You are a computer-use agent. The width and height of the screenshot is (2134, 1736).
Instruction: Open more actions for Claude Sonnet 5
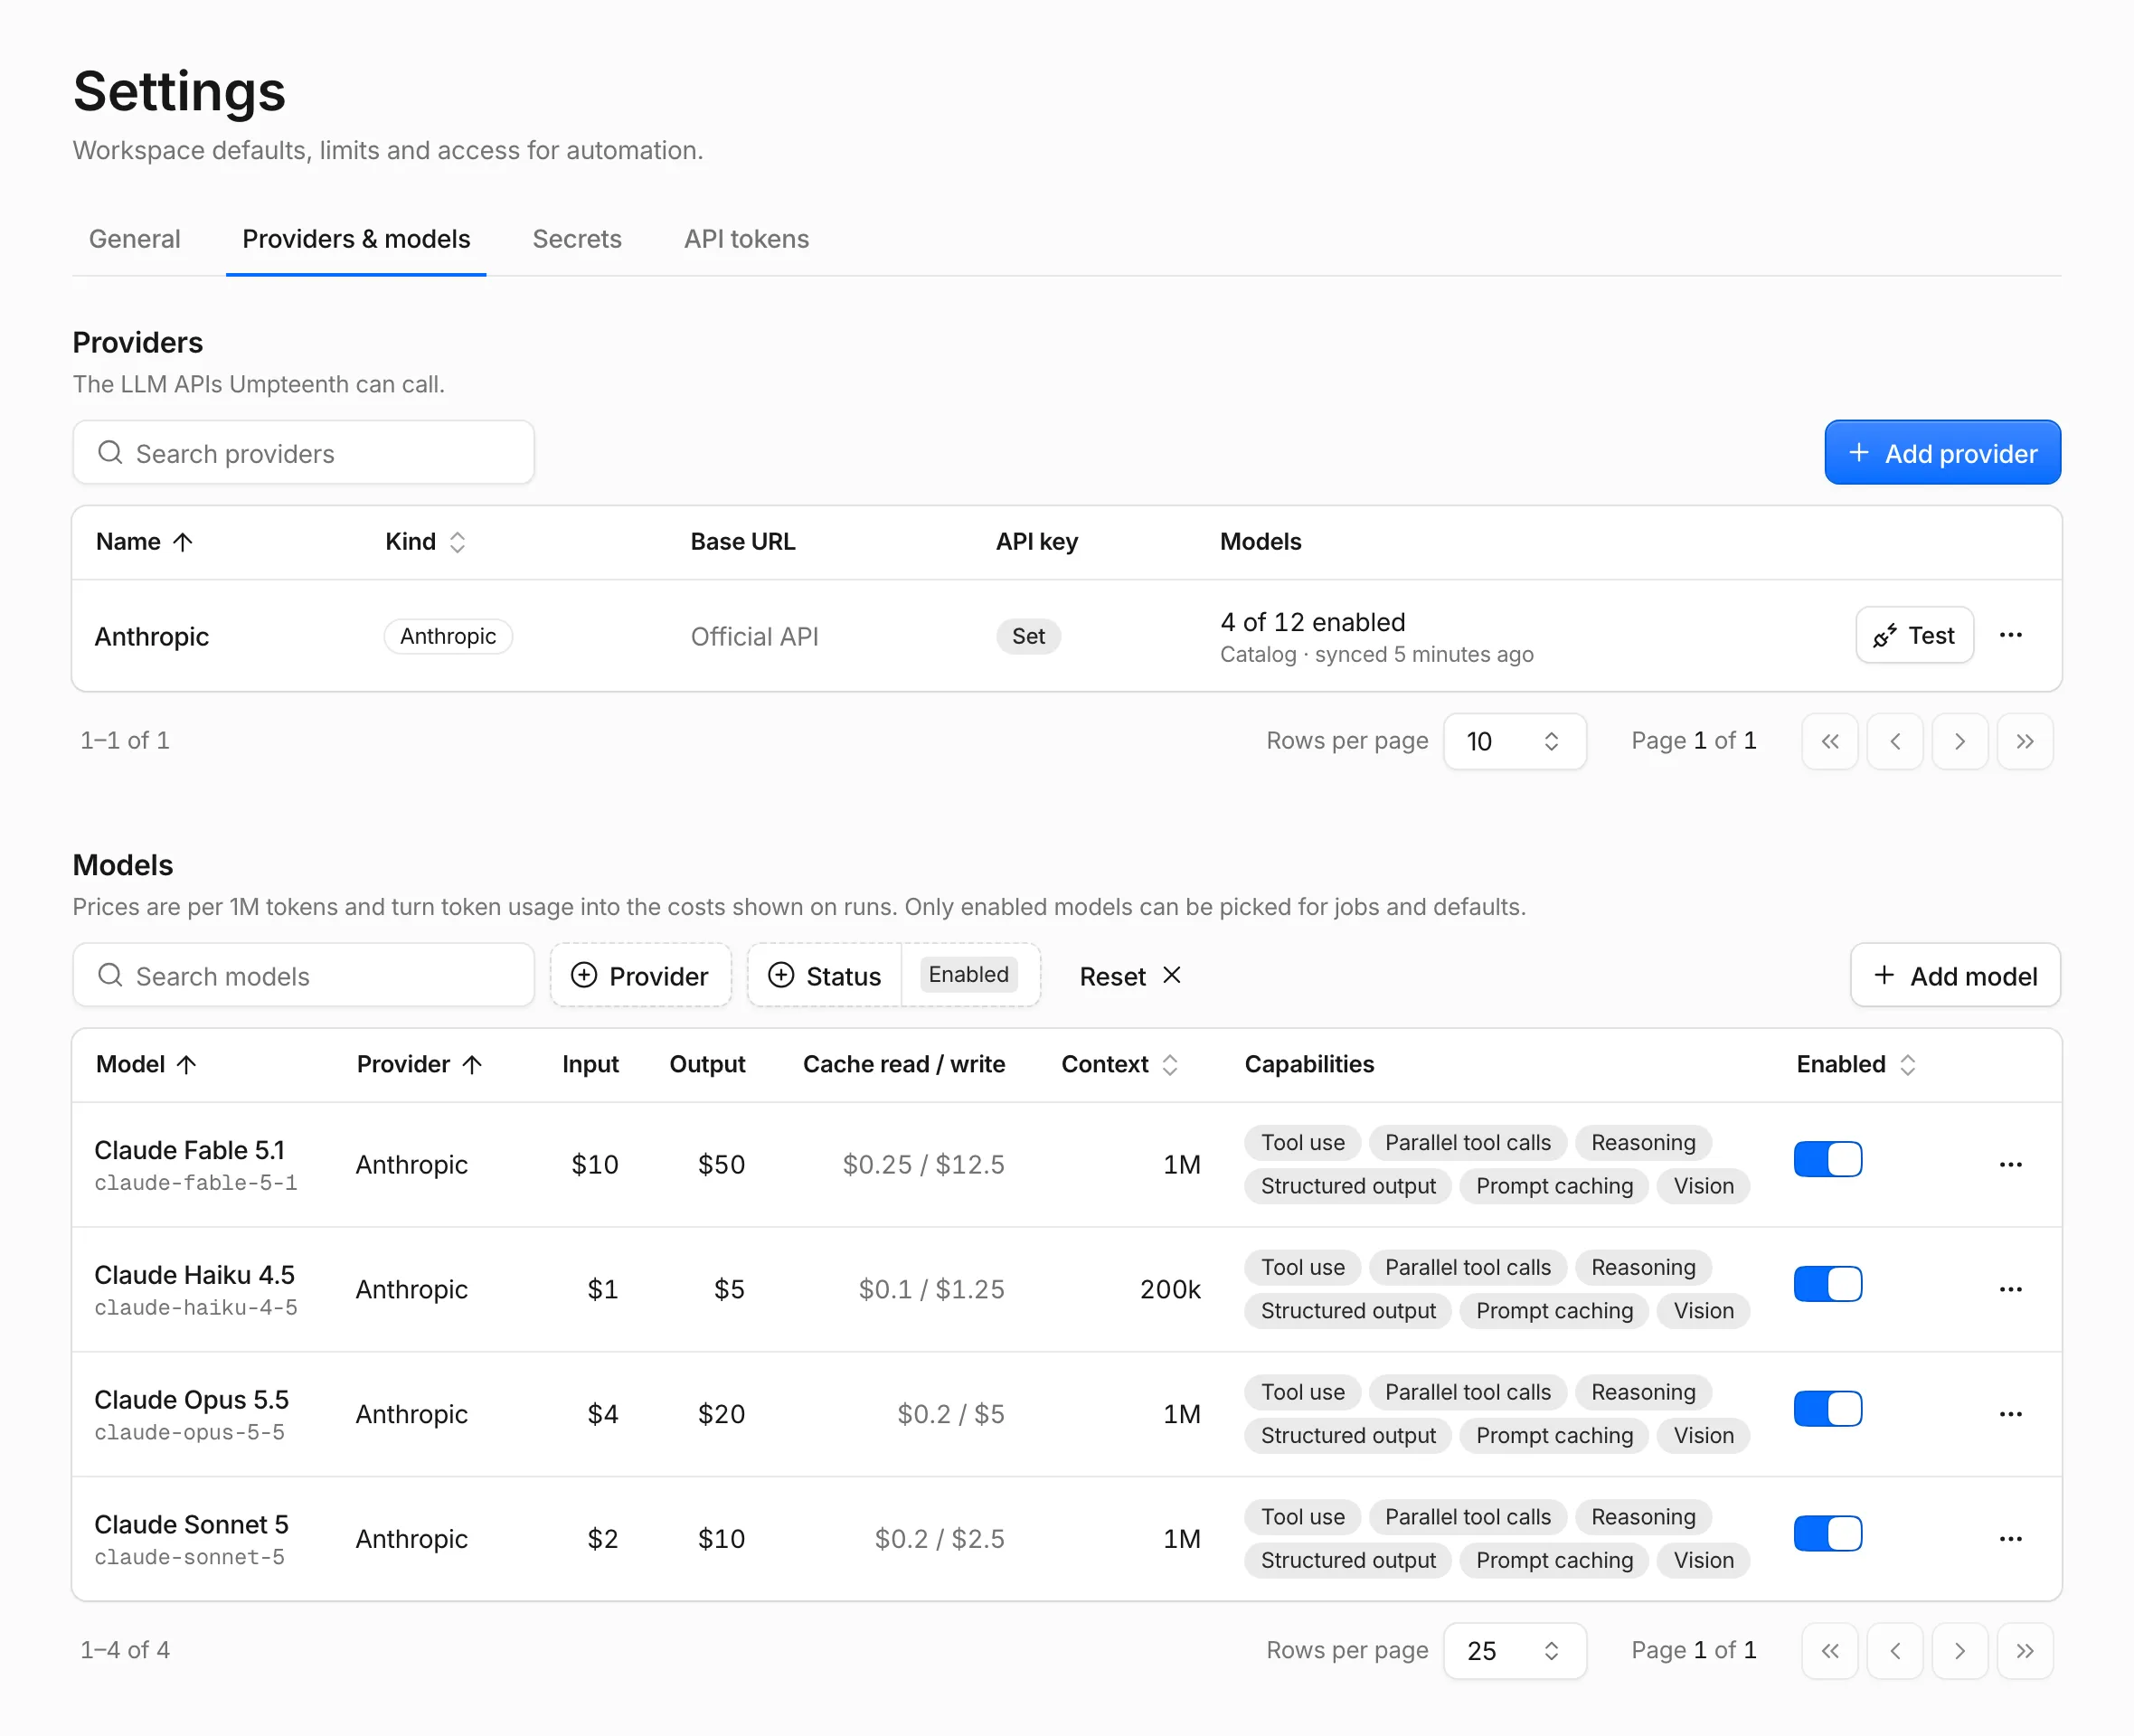point(2011,1539)
